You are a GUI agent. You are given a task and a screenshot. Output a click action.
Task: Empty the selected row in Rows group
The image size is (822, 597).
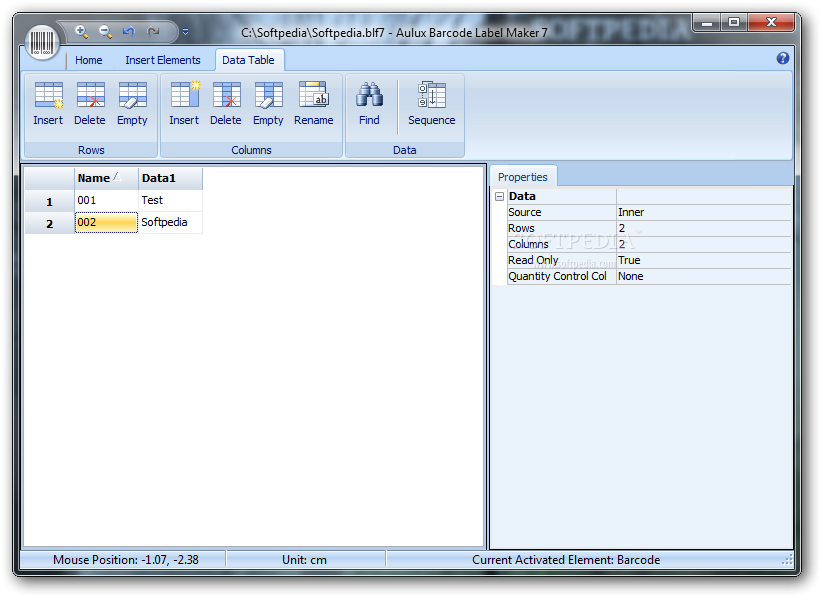coord(132,104)
